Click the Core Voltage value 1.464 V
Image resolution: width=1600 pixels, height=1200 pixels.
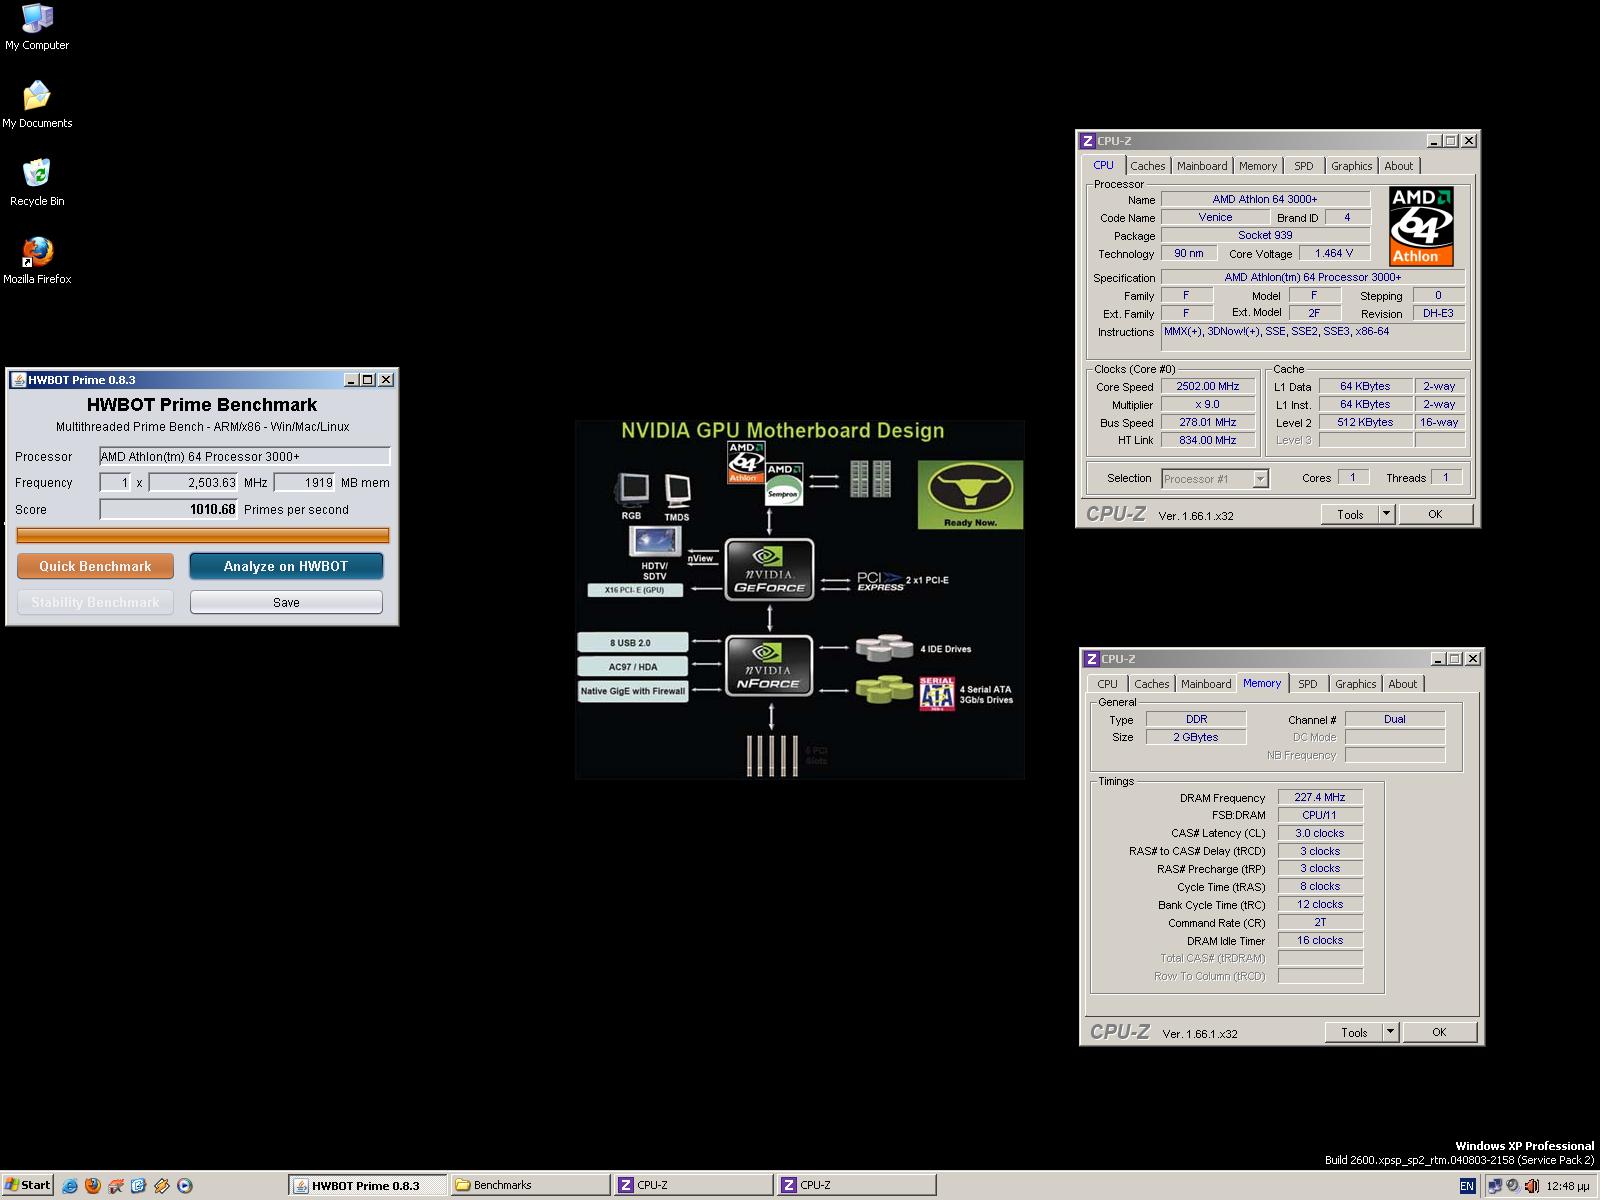1334,253
